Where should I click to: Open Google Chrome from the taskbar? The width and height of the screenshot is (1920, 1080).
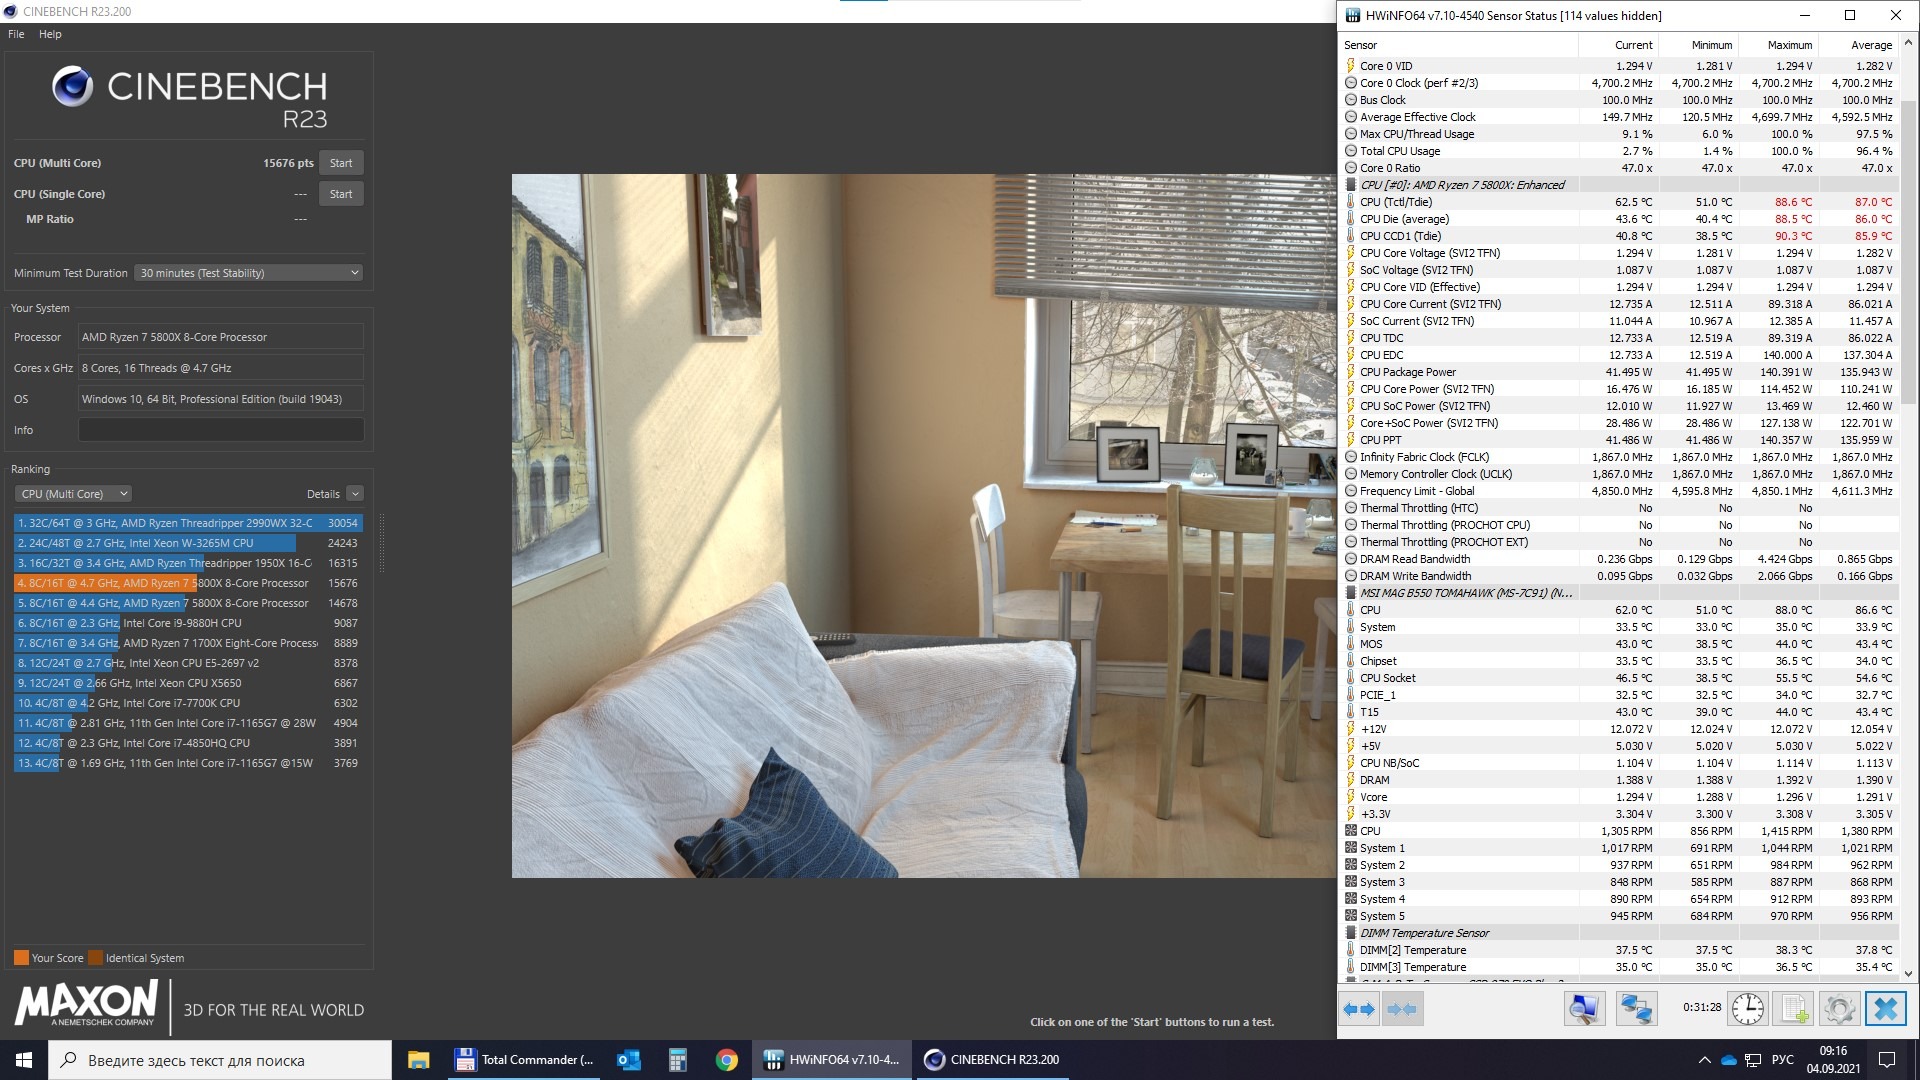click(x=727, y=1060)
